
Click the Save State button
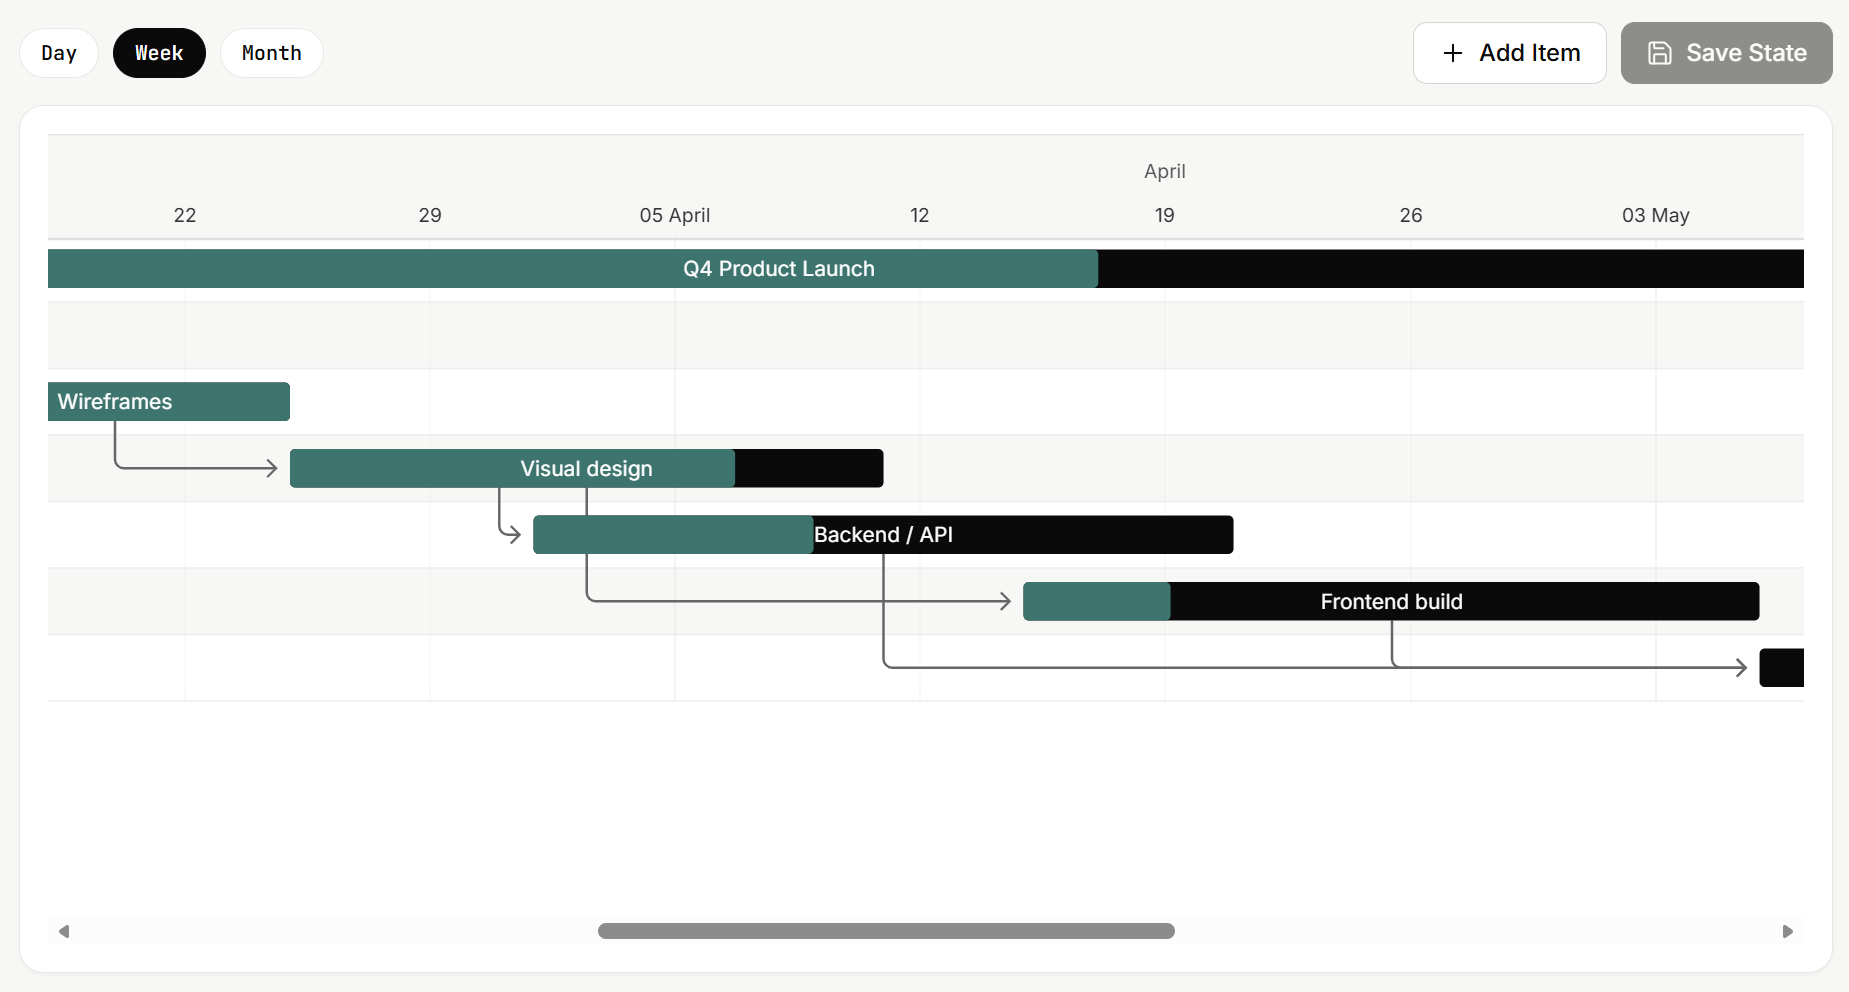1726,53
